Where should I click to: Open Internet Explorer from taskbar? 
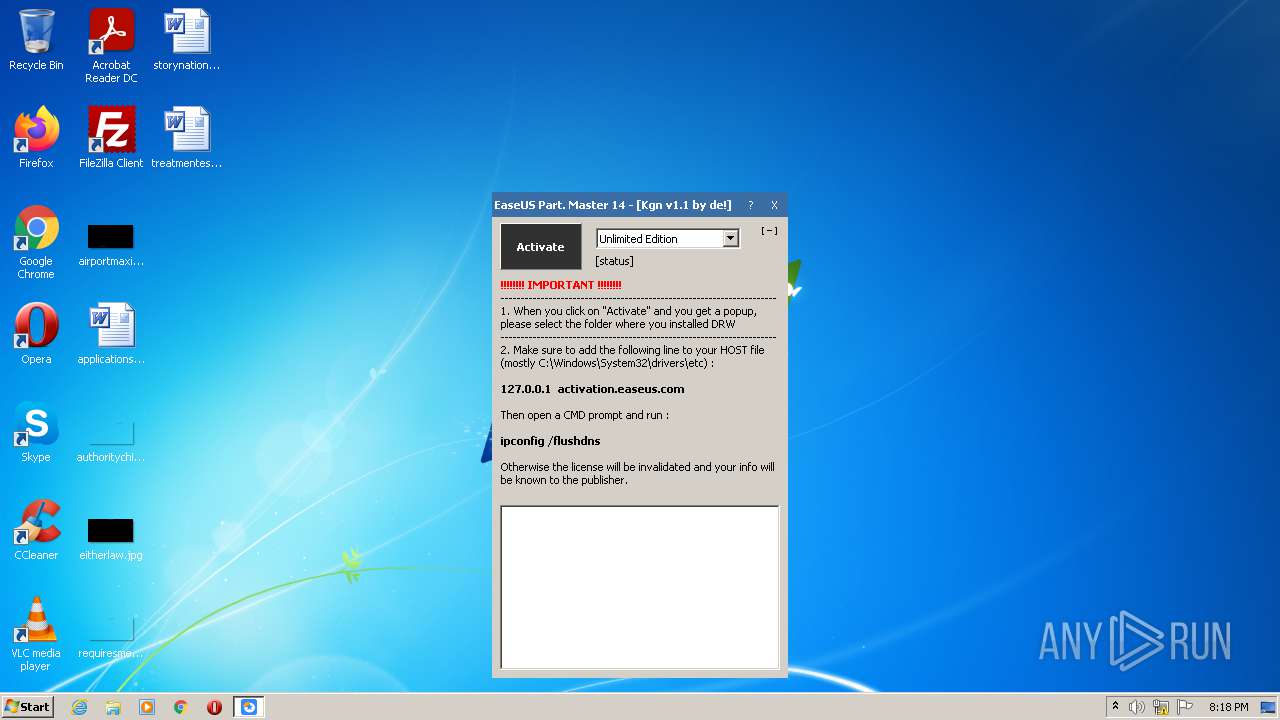pos(79,707)
